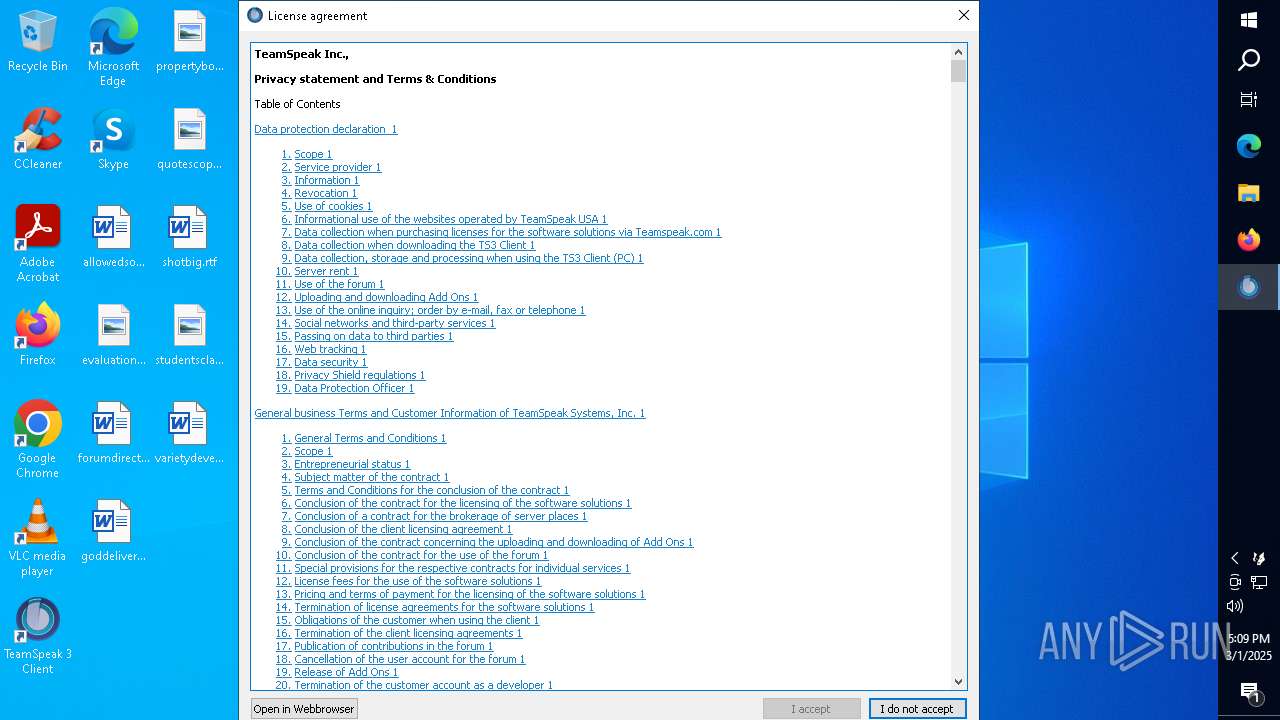The height and width of the screenshot is (720, 1280).
Task: Launch Firefox from the desktop
Action: coord(38,336)
